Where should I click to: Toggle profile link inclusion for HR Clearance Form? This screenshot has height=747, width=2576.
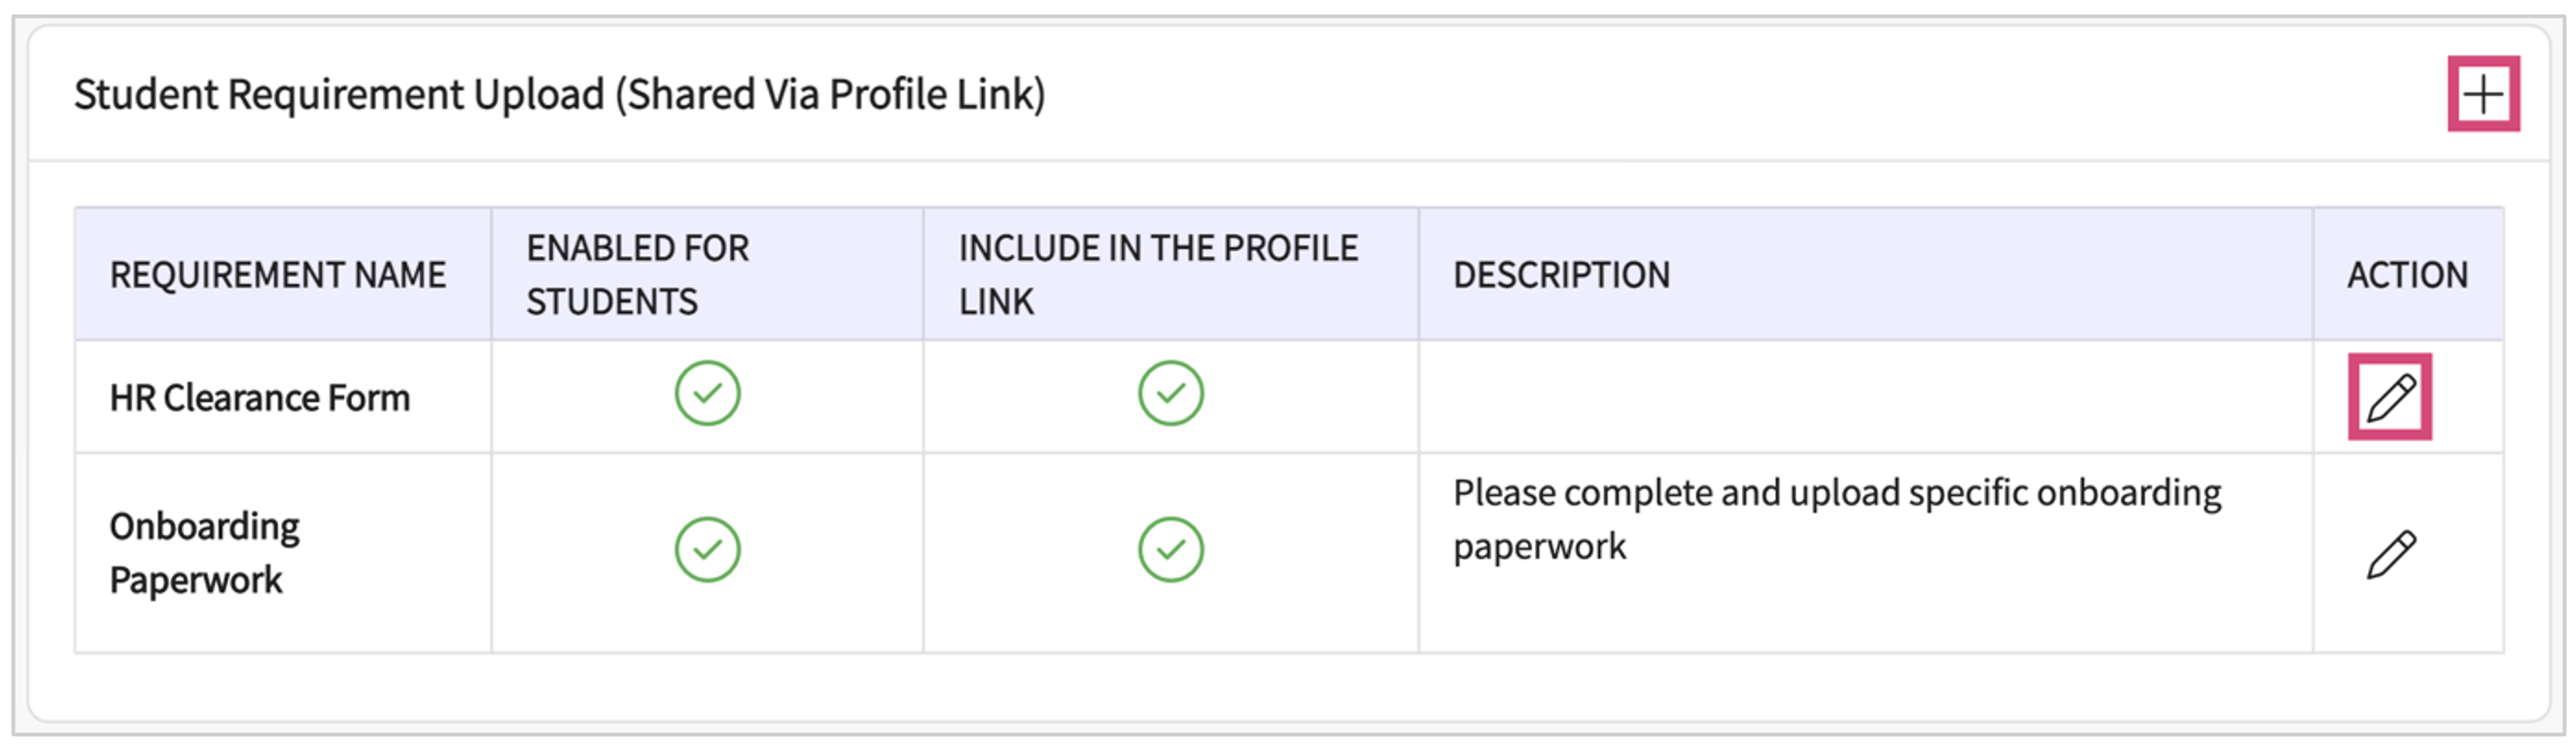tap(1170, 393)
